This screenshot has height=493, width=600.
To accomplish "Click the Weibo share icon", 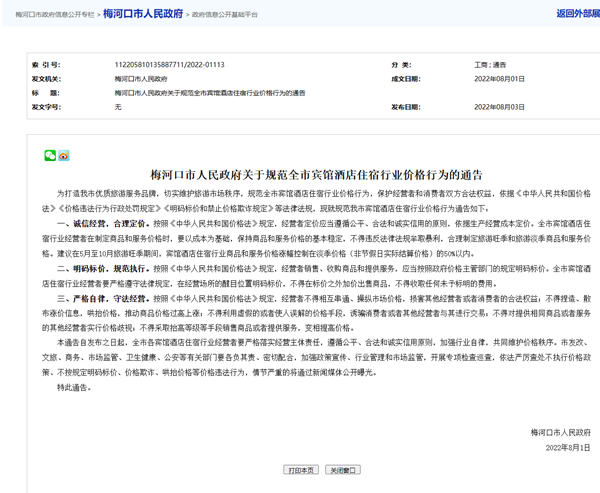I will pos(64,156).
